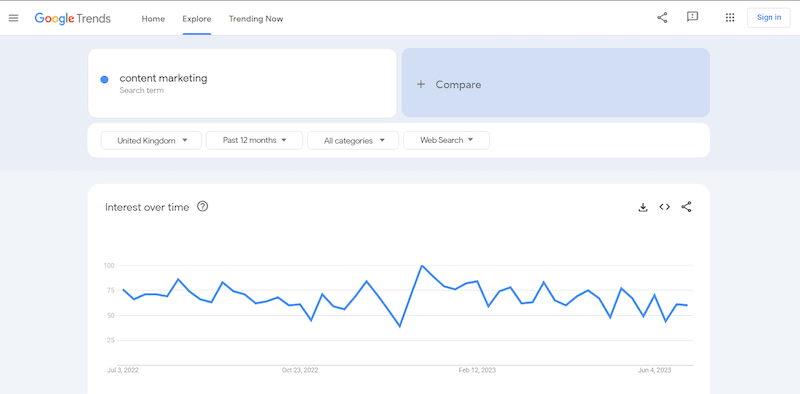The height and width of the screenshot is (394, 800).
Task: Select the Explore tab
Action: 197,19
